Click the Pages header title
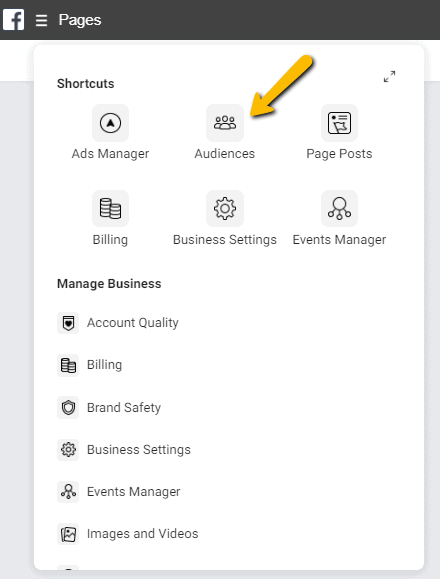Screen dimensions: 440x579 tap(80, 20)
